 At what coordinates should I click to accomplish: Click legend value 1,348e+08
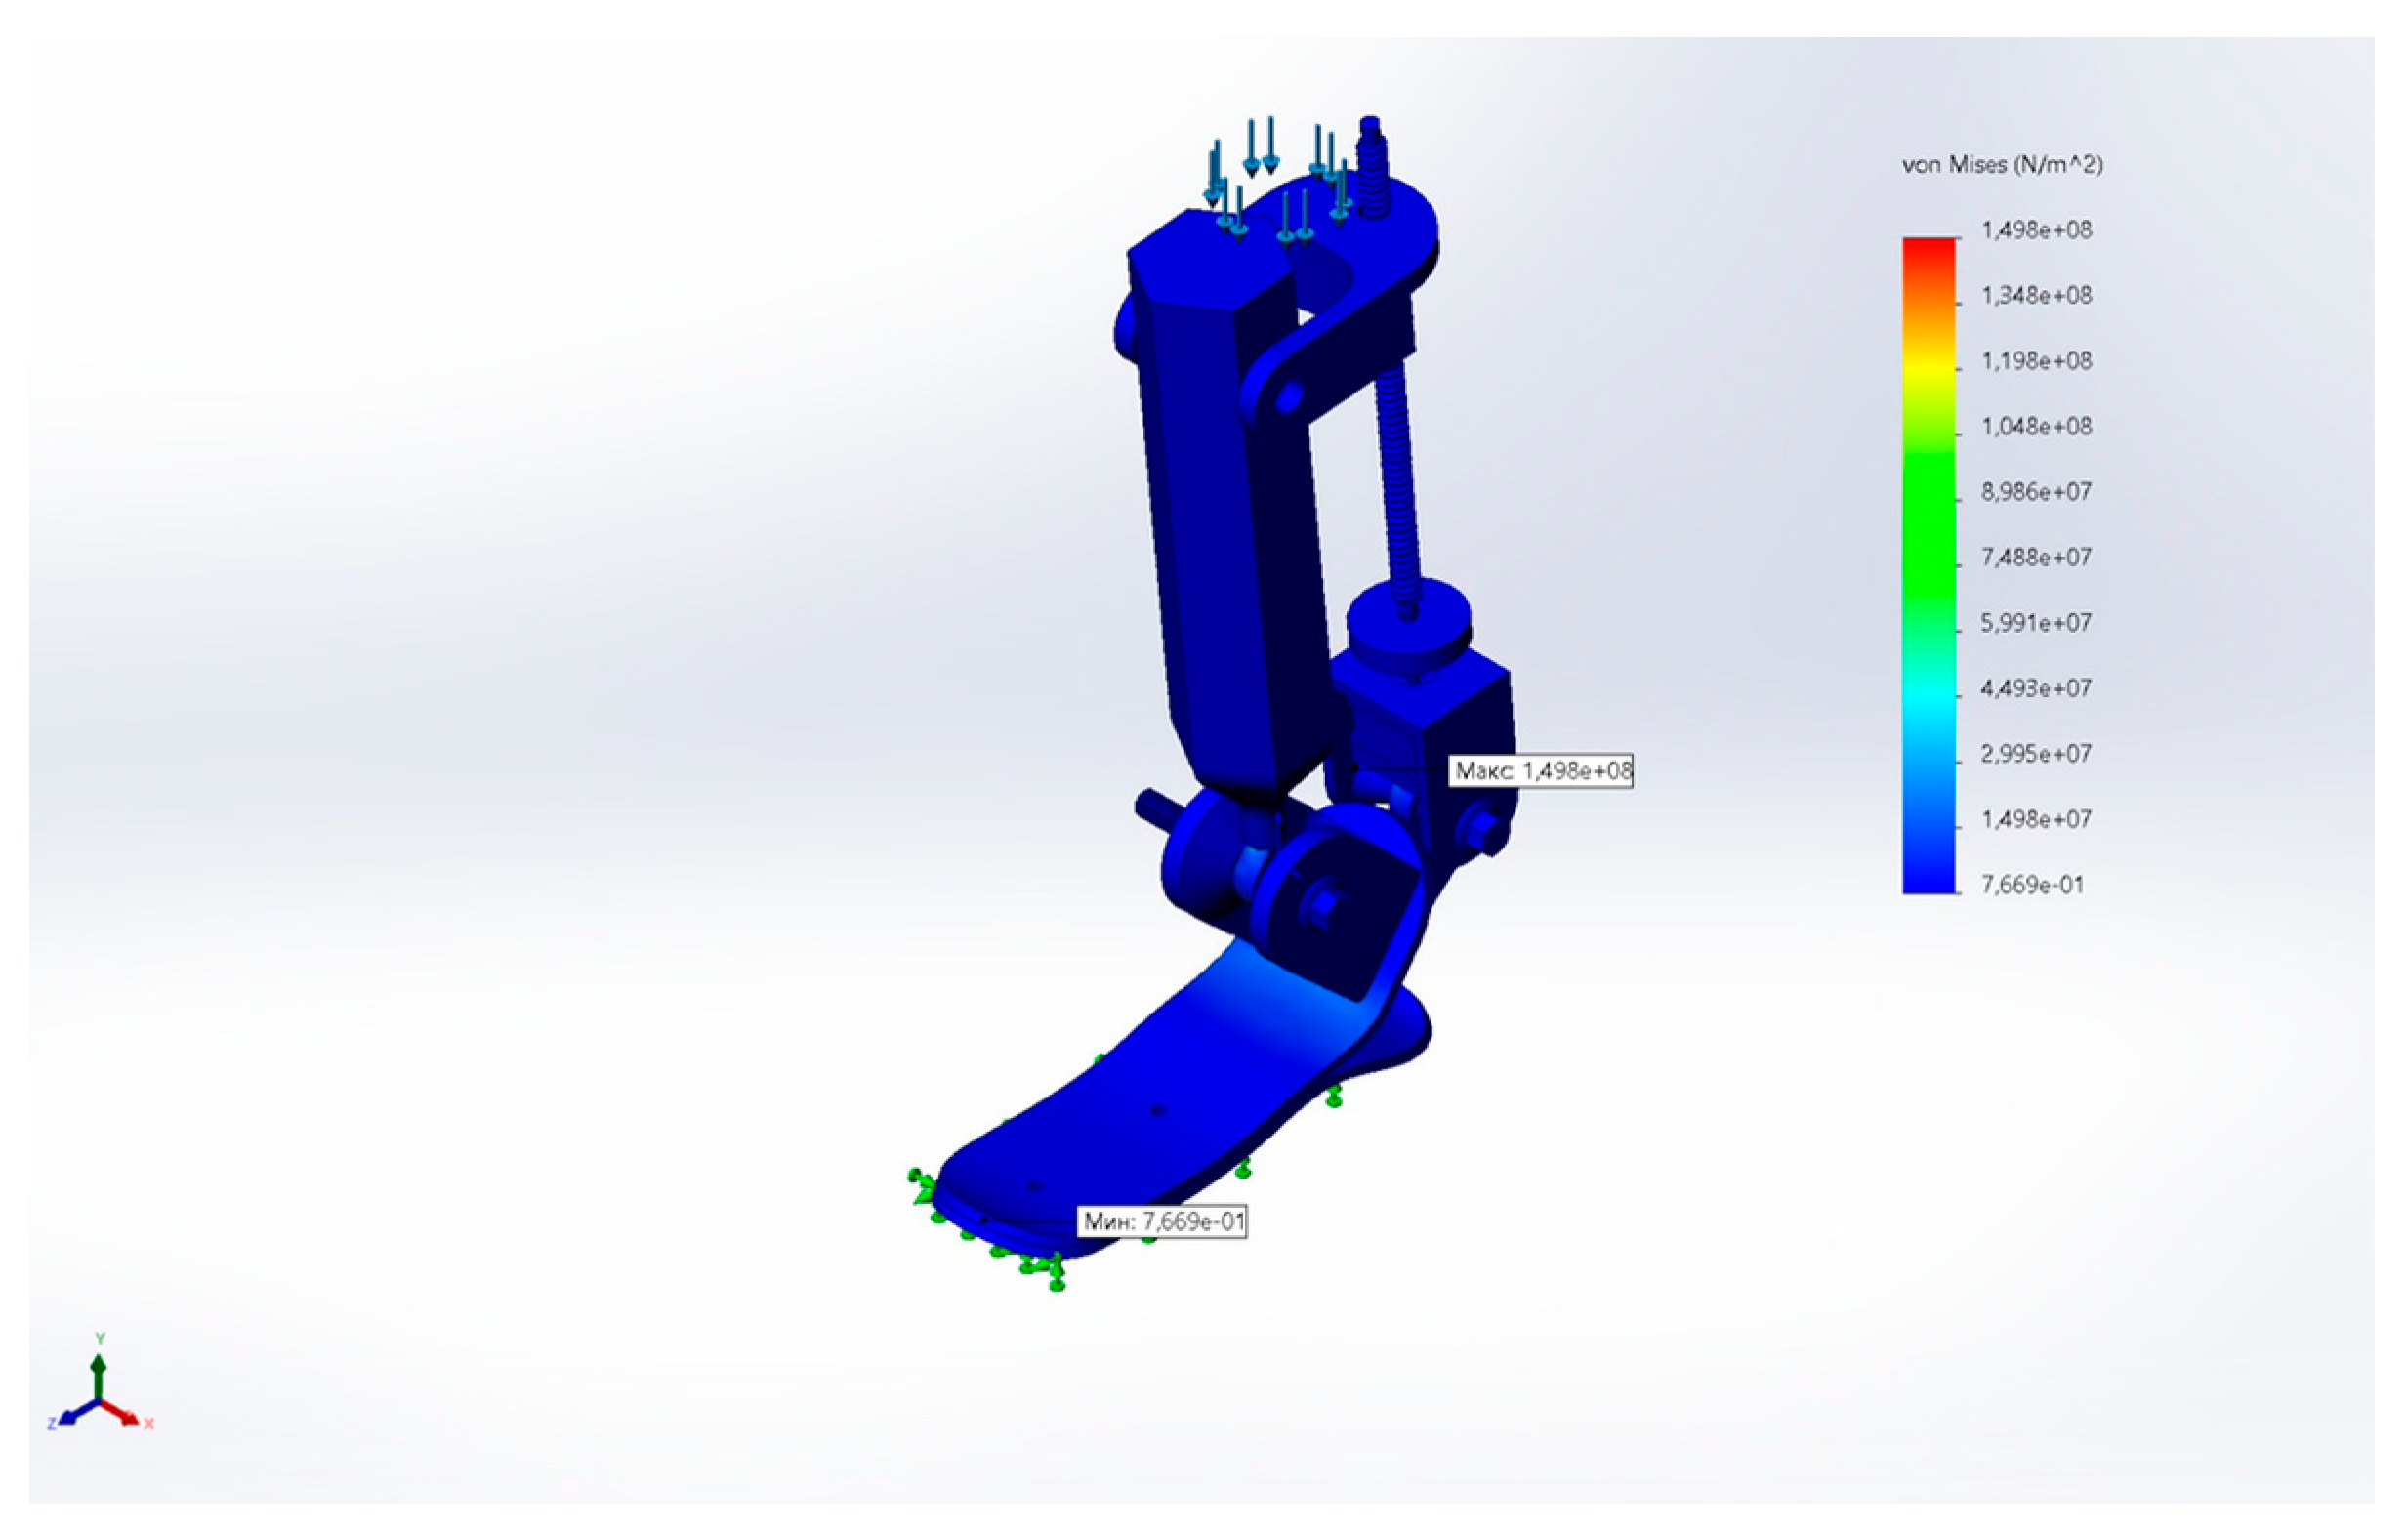[x=2036, y=295]
